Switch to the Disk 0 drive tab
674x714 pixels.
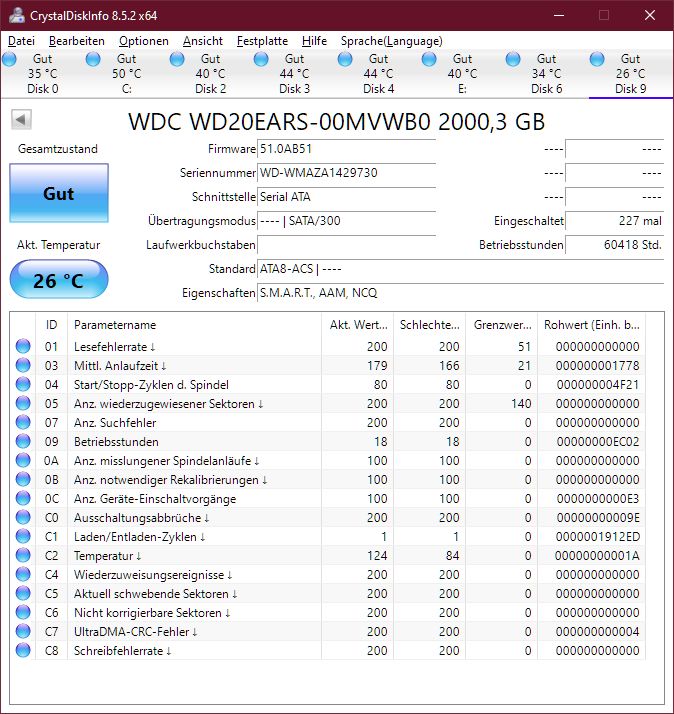click(42, 74)
